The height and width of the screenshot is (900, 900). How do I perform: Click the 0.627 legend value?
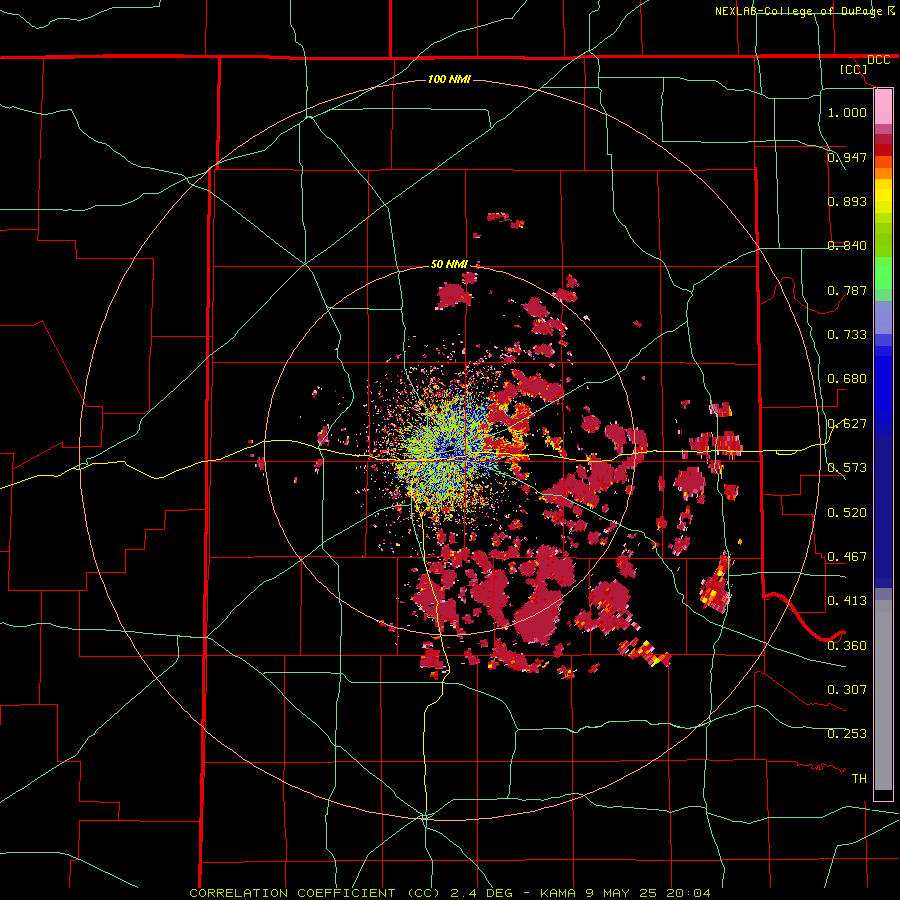tap(847, 424)
